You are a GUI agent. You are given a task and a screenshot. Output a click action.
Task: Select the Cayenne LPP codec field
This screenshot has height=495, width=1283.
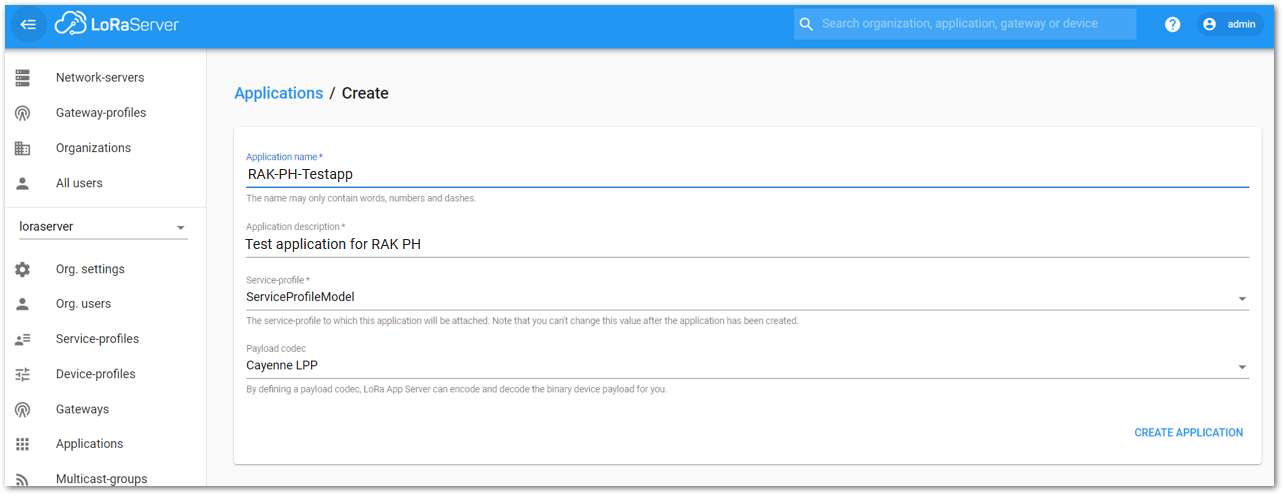(747, 366)
